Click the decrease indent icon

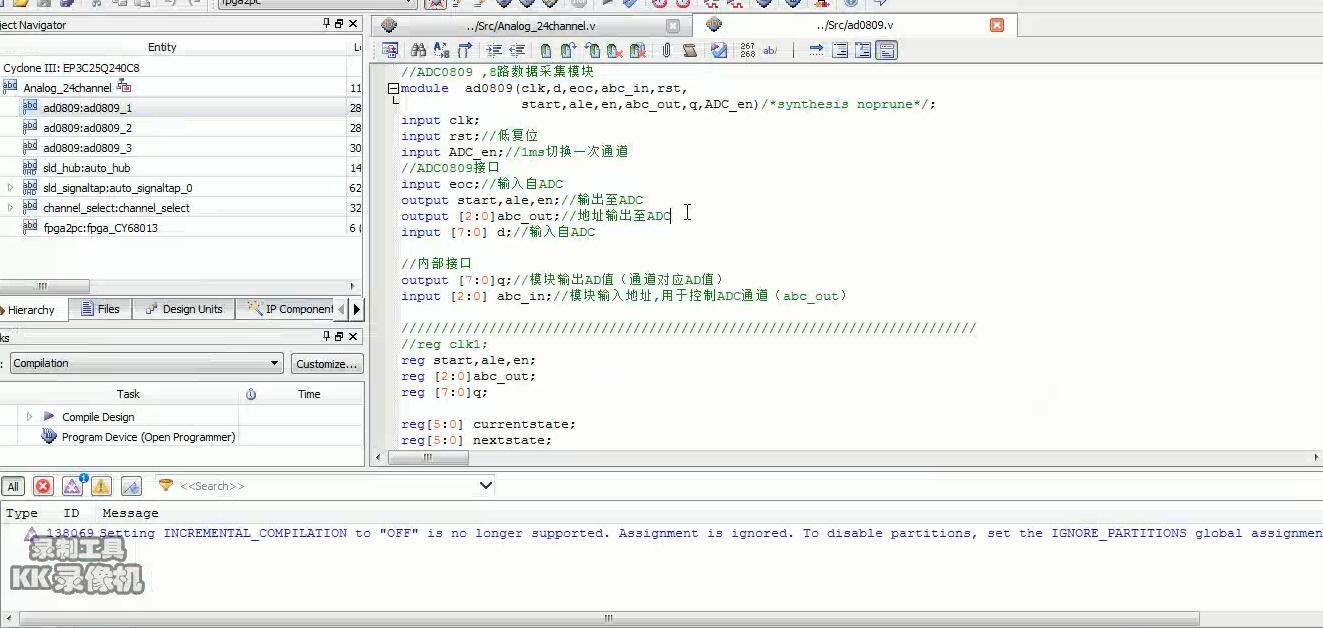517,50
